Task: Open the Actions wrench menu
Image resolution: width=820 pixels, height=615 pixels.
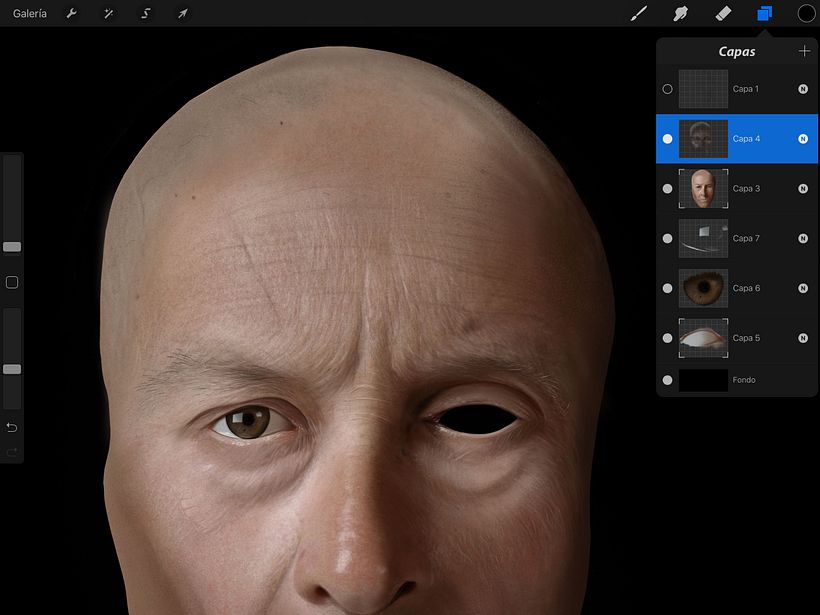Action: pyautogui.click(x=72, y=14)
